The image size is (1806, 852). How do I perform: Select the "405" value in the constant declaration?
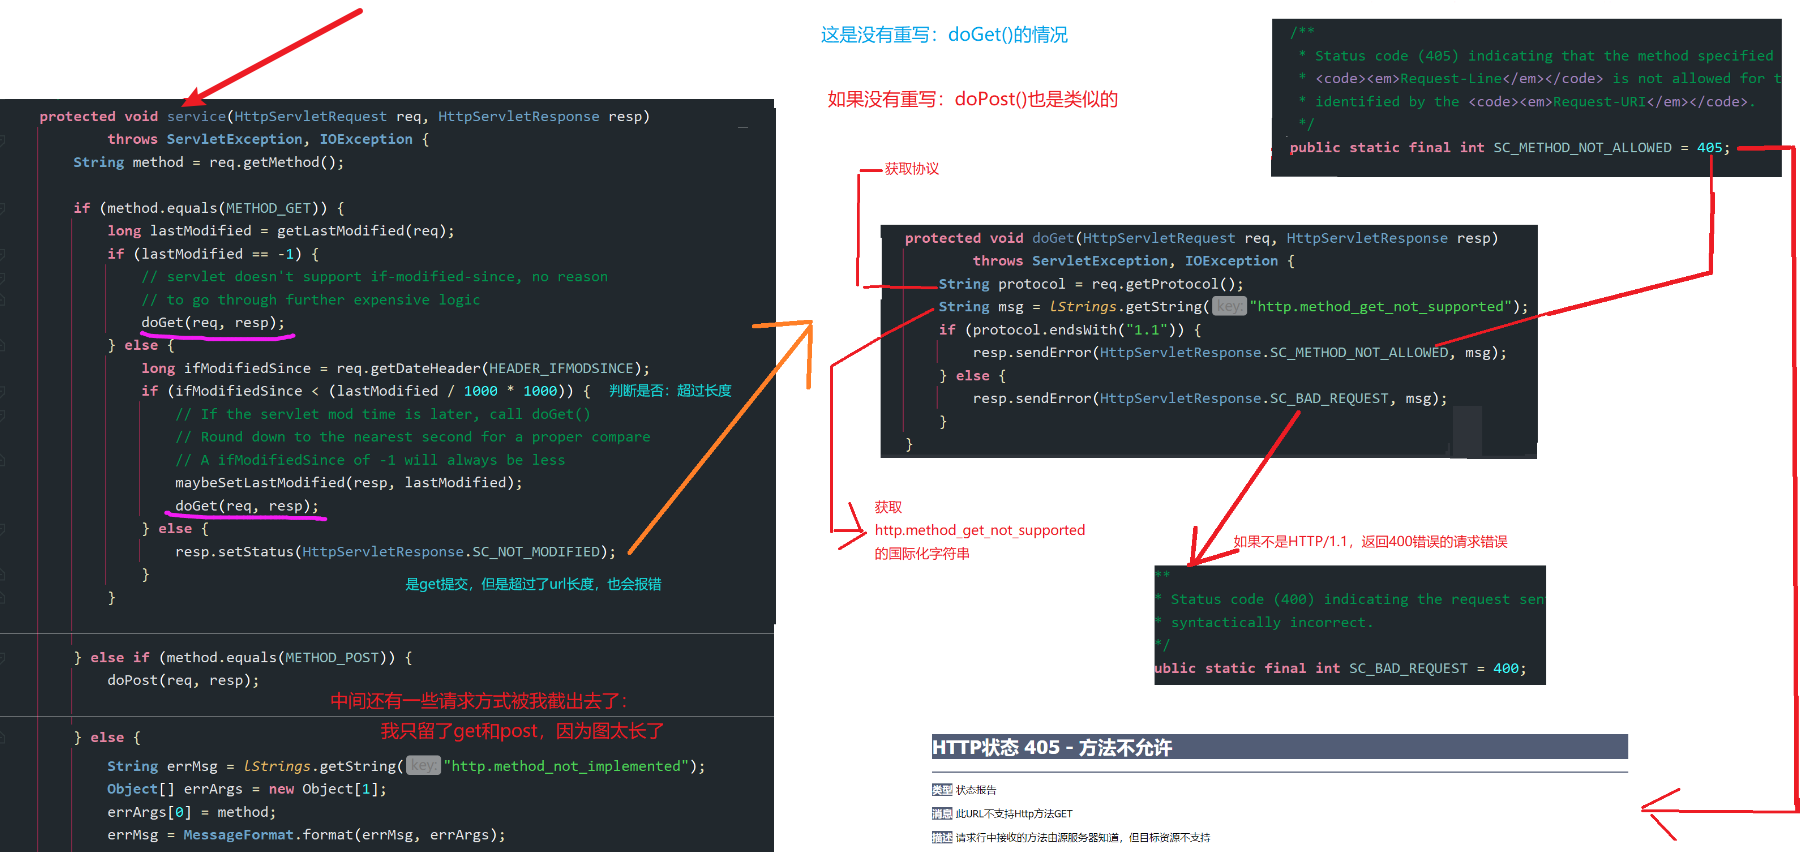pos(1709,148)
